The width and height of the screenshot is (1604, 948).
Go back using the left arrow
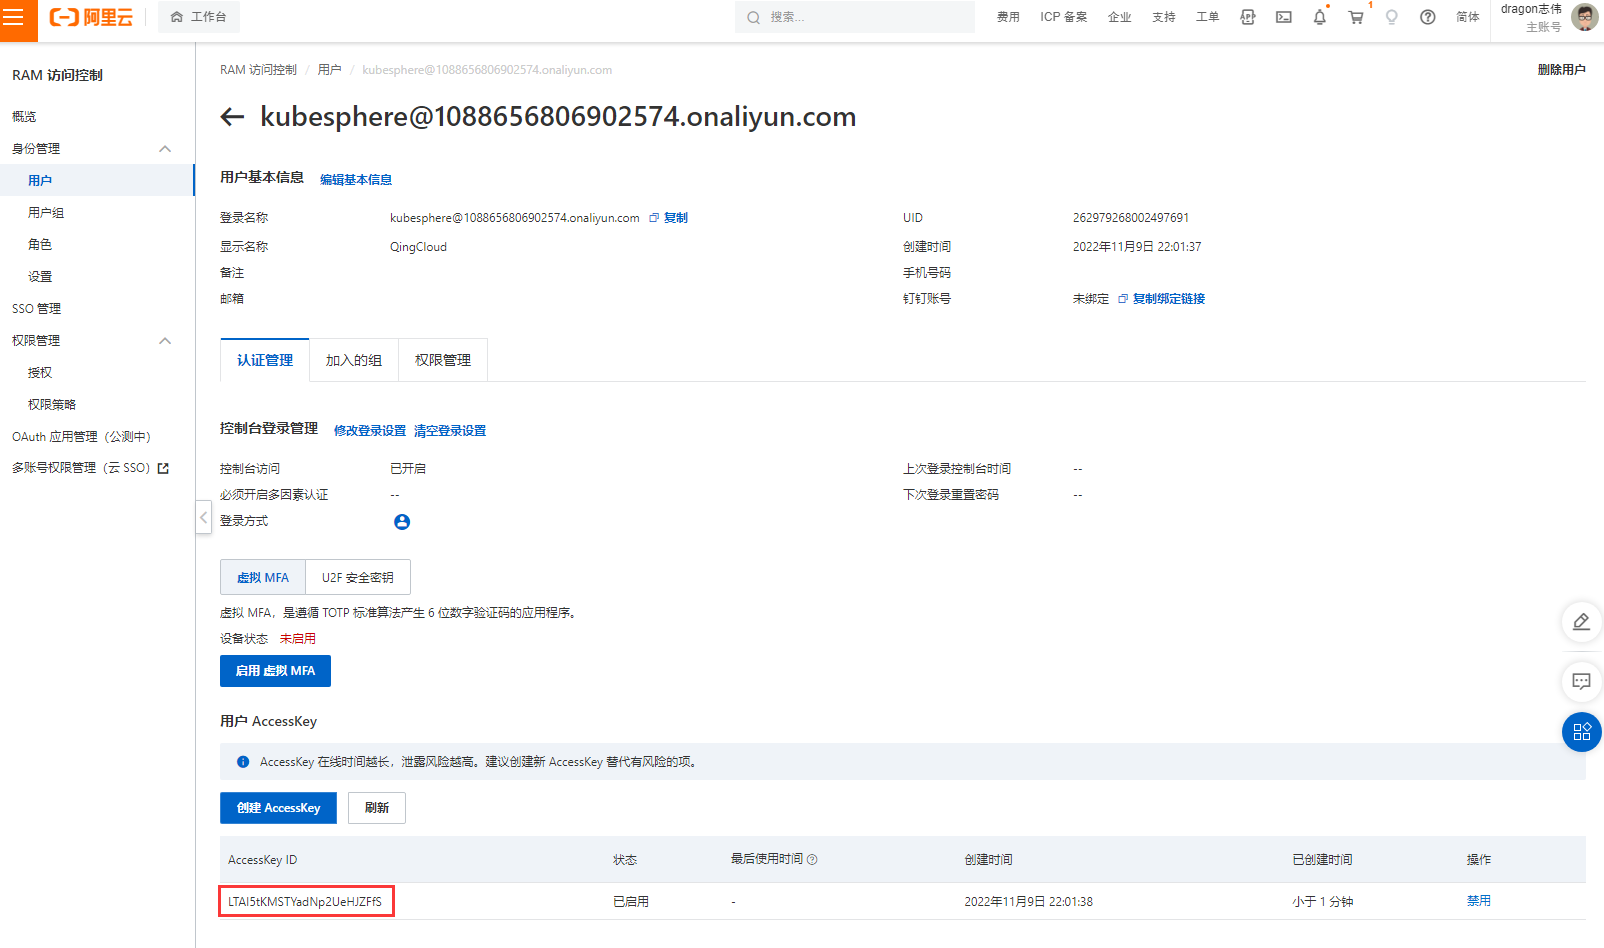click(x=232, y=117)
